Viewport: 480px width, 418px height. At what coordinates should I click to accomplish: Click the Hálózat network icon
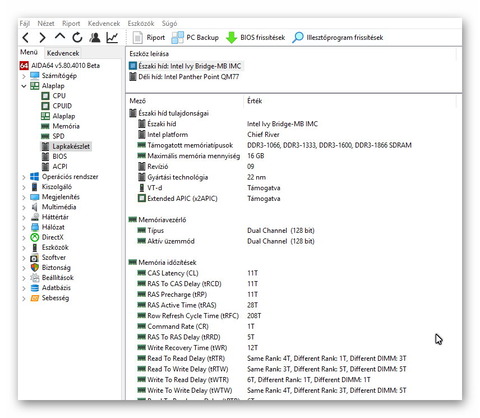tap(35, 227)
